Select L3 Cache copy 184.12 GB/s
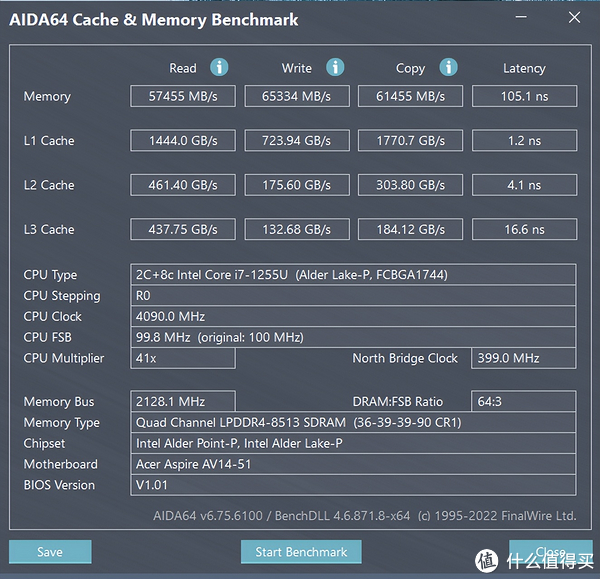Viewport: 600px width, 579px height. [x=410, y=229]
